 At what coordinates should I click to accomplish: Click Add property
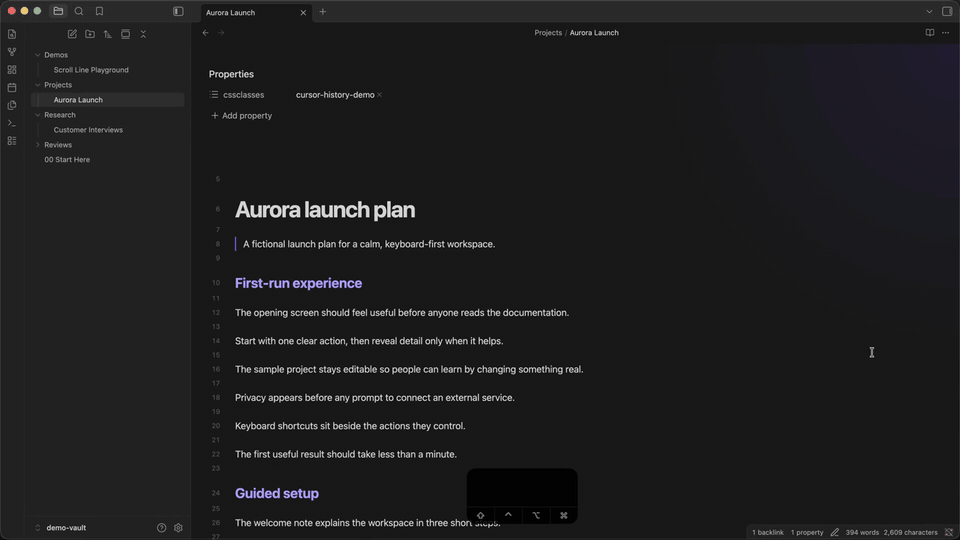241,116
